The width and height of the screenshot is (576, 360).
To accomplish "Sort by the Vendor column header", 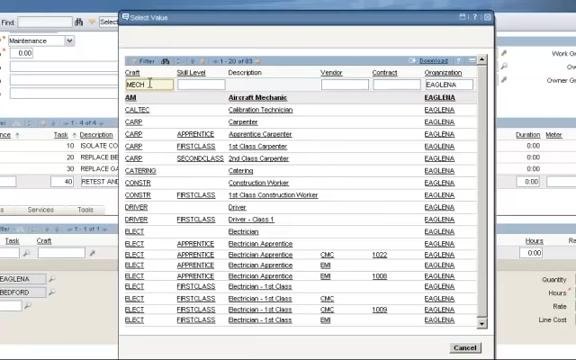I will point(331,73).
